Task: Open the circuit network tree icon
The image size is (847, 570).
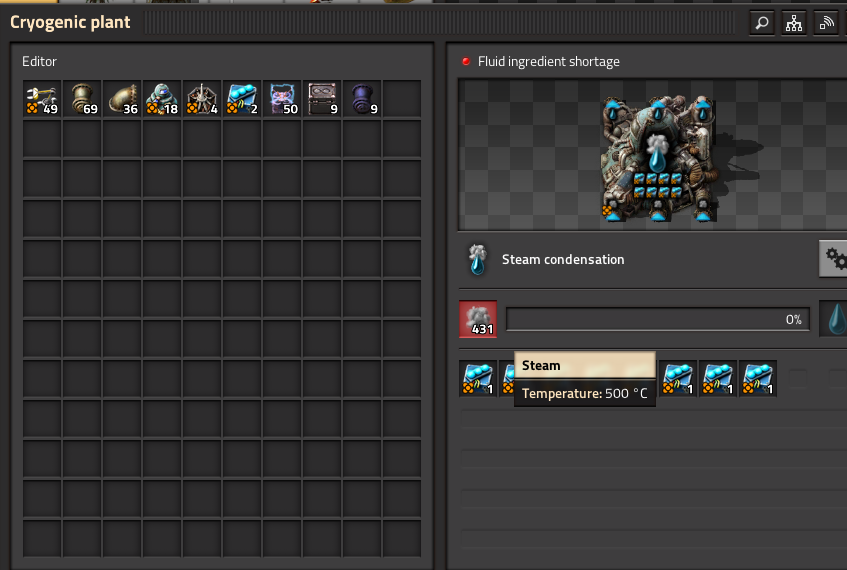Action: (x=794, y=23)
